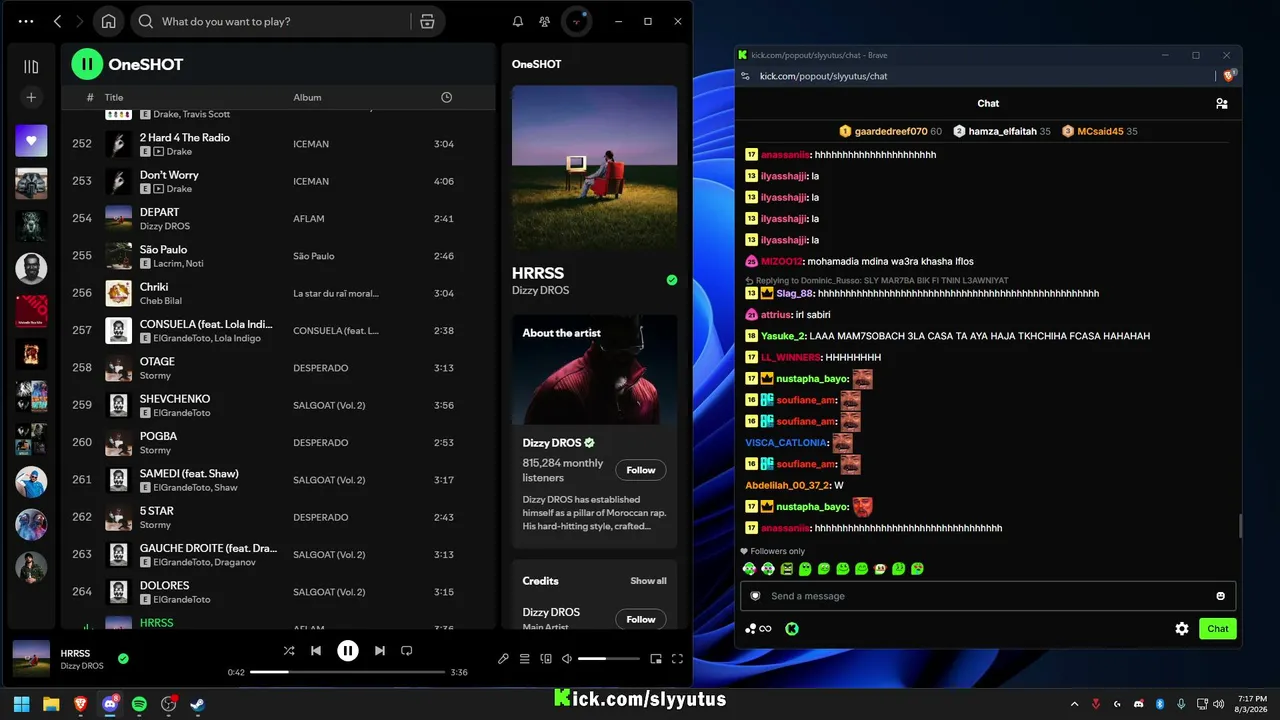Open Spotify Home
Image resolution: width=1280 pixels, height=720 pixels.
coord(108,21)
